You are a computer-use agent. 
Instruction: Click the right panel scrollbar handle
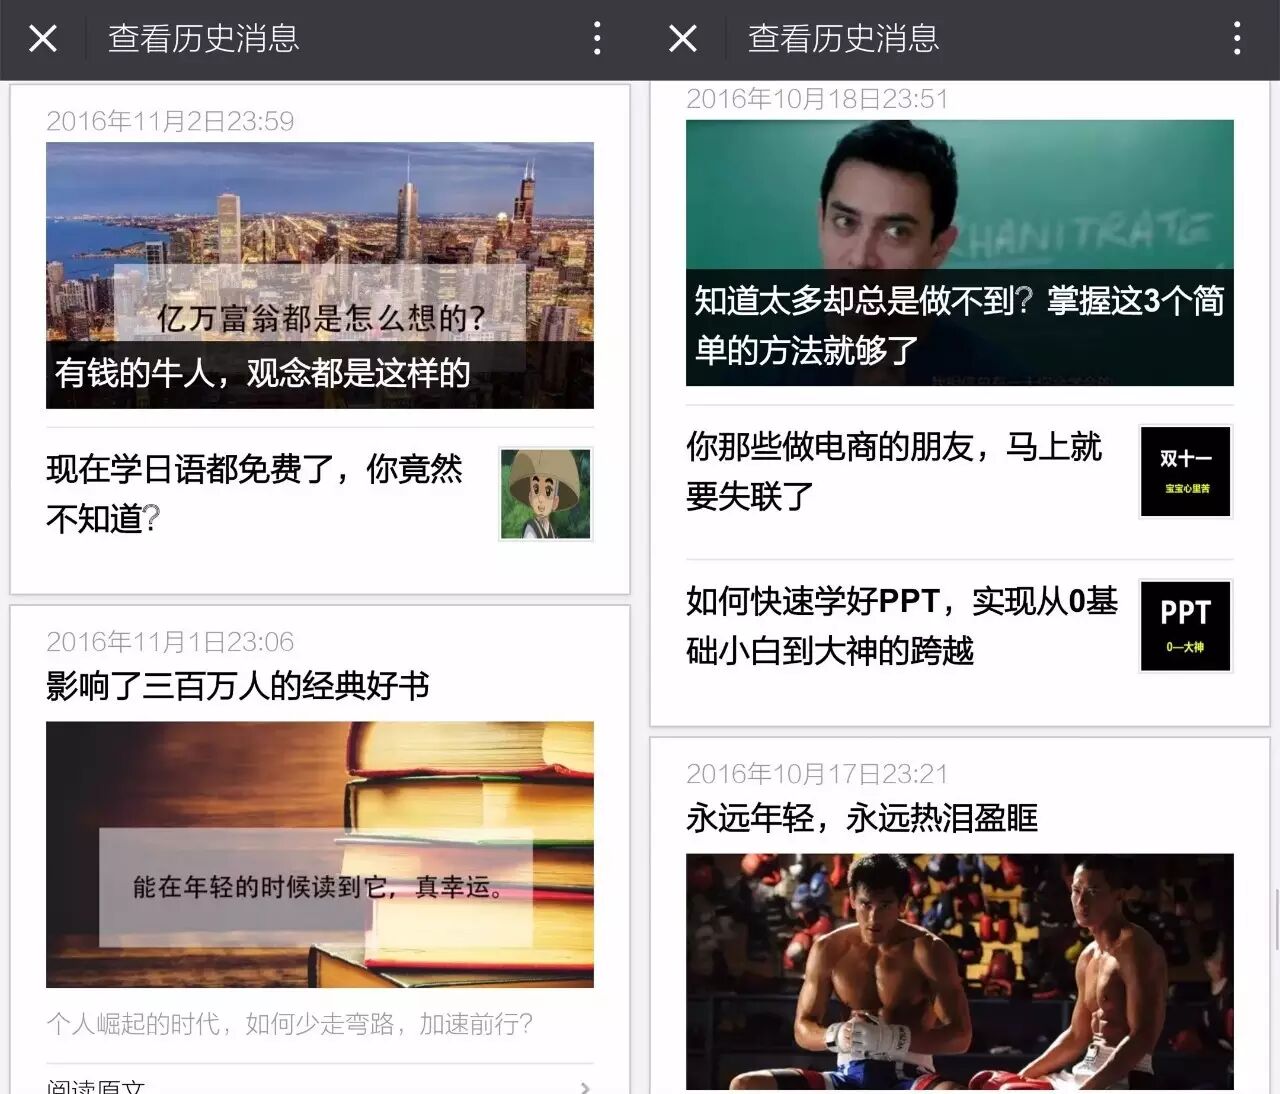click(1275, 918)
